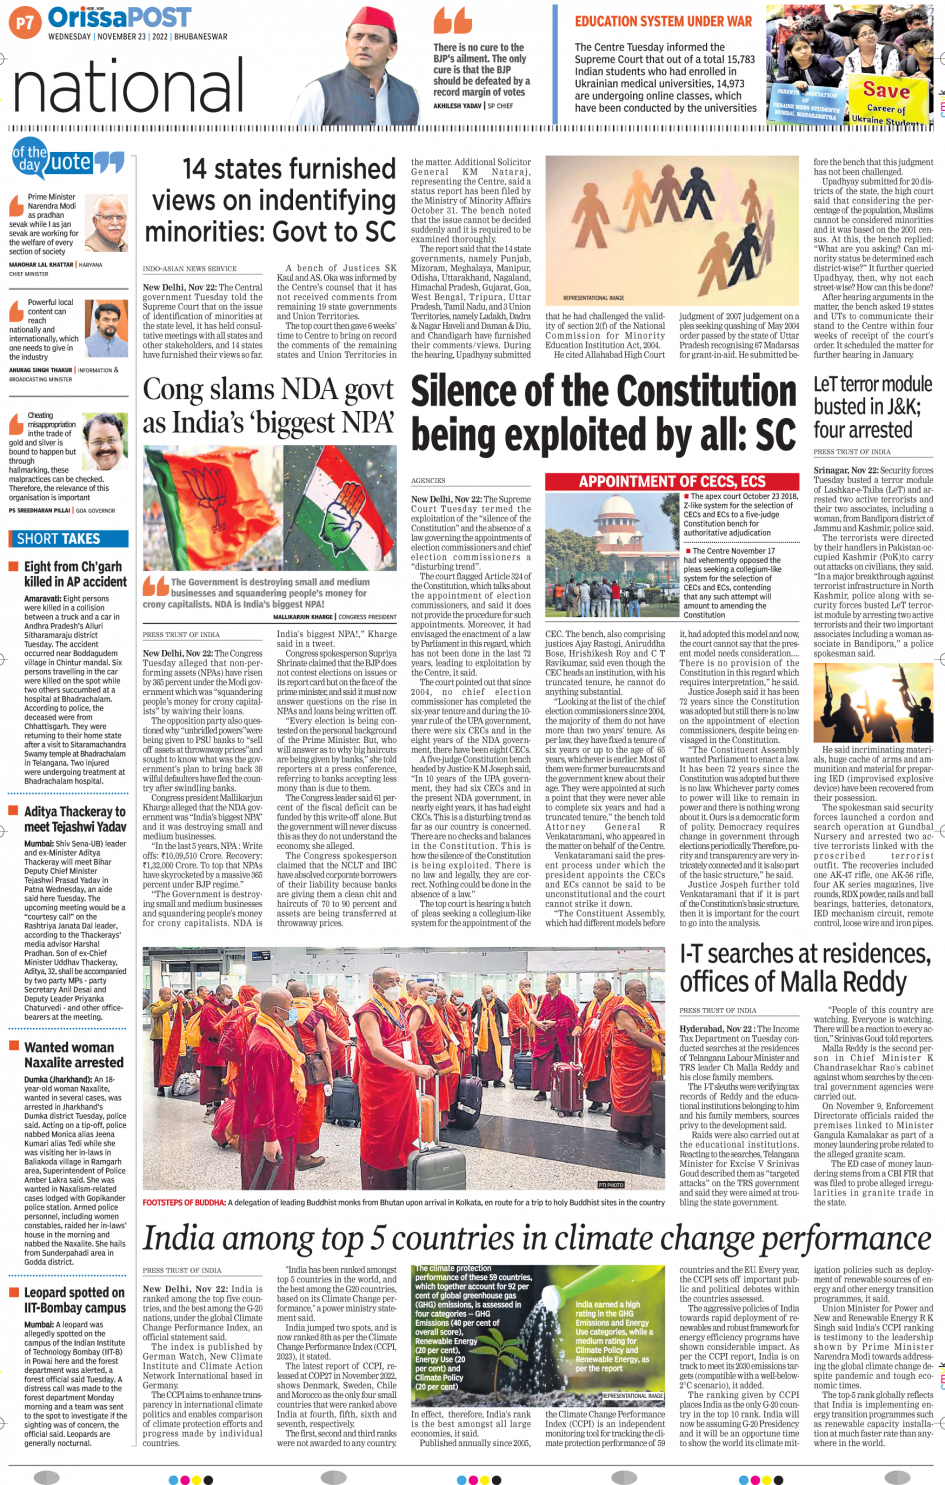
Task: Click the OrissaPOST masthead logo
Action: click(119, 17)
